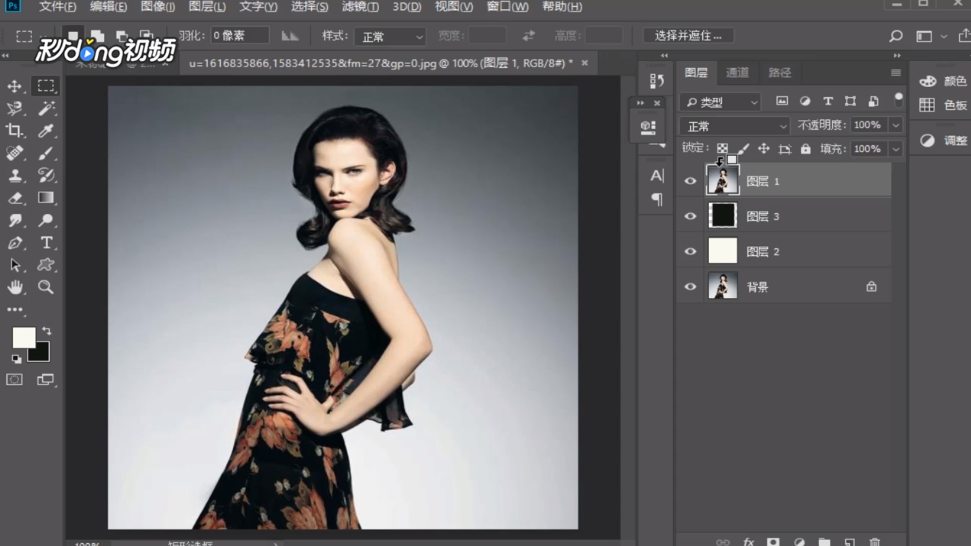Select the Eyedropper tool
This screenshot has height=546, width=971.
coord(45,131)
